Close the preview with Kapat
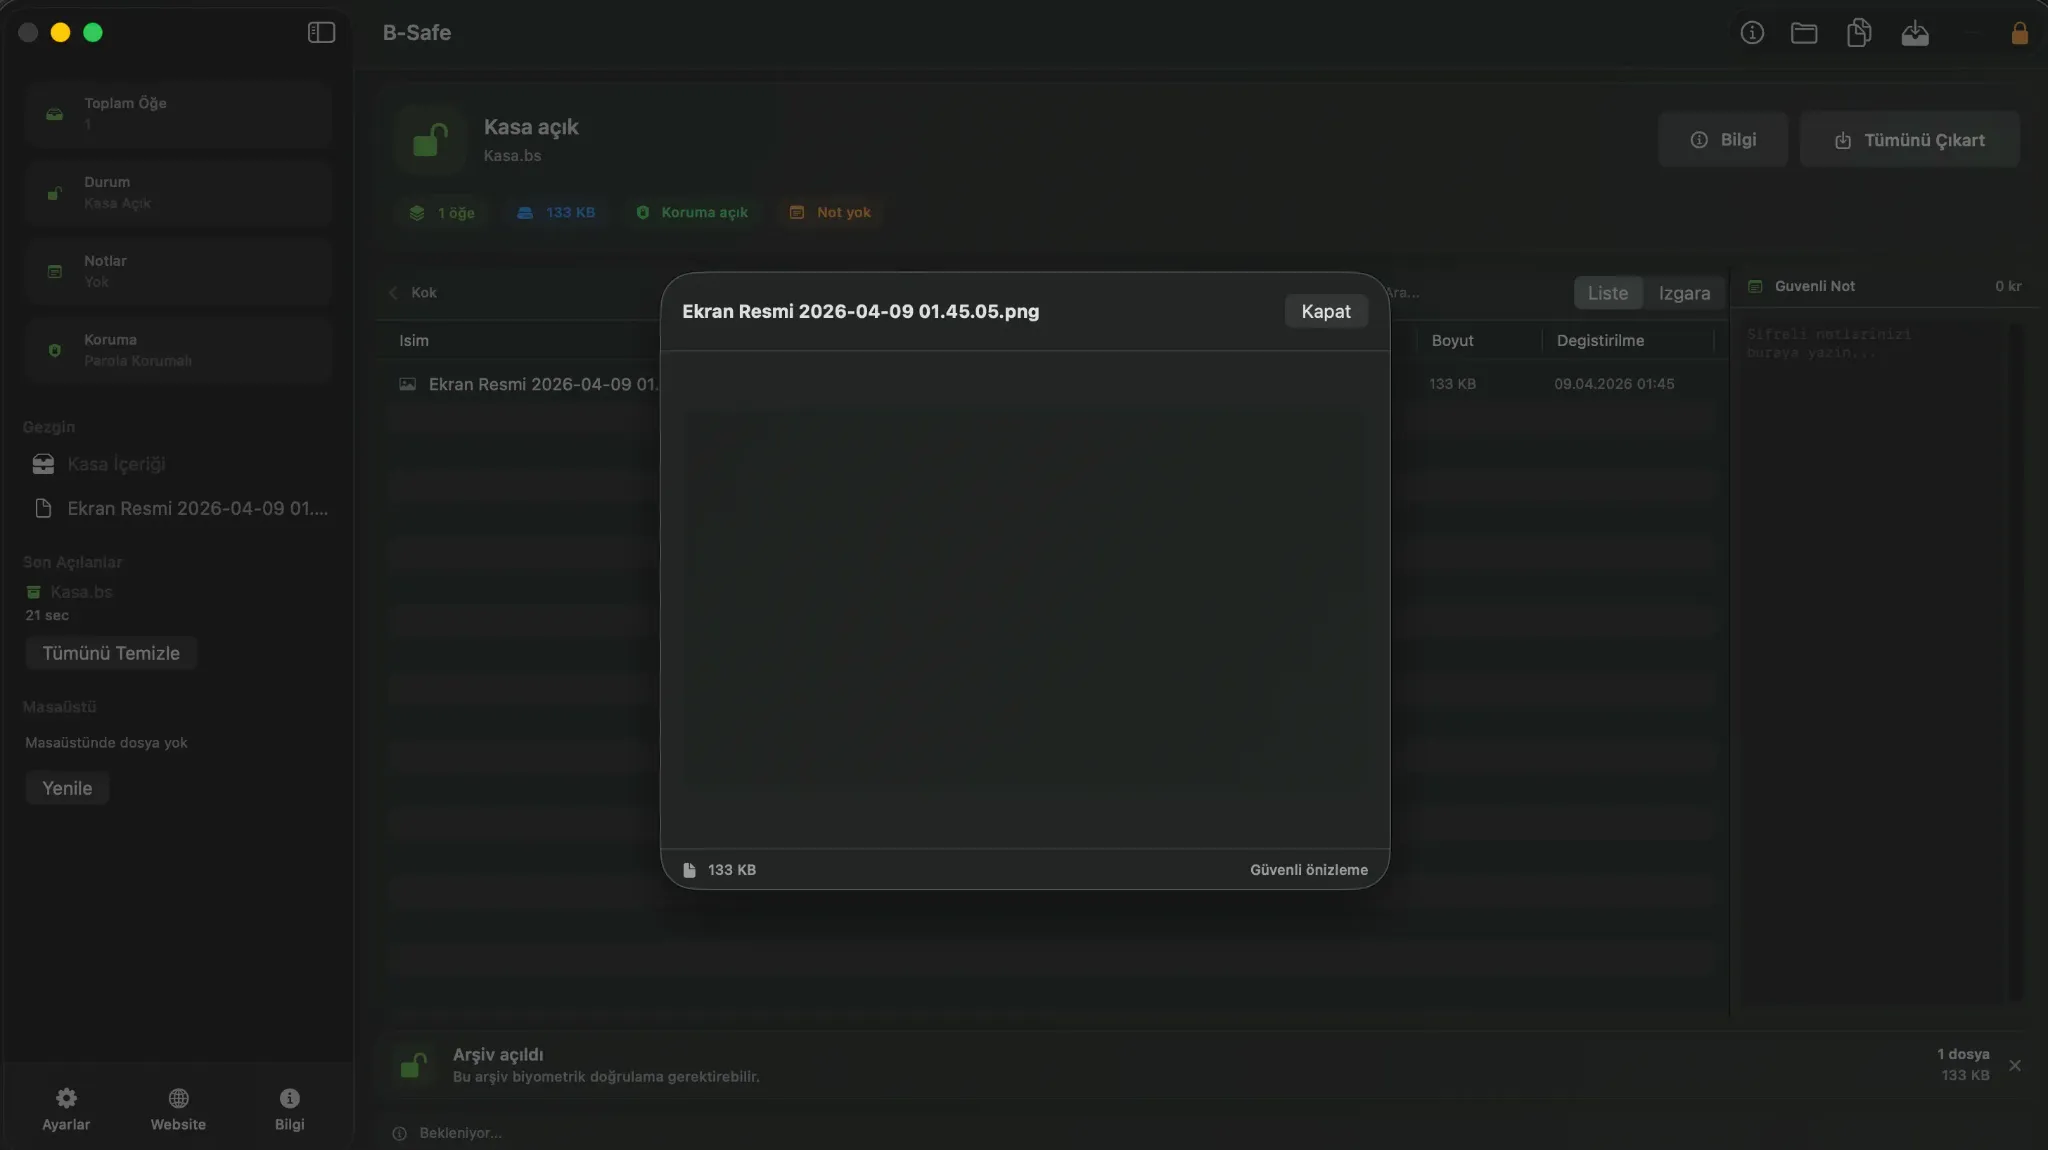The width and height of the screenshot is (2048, 1150). click(1325, 311)
